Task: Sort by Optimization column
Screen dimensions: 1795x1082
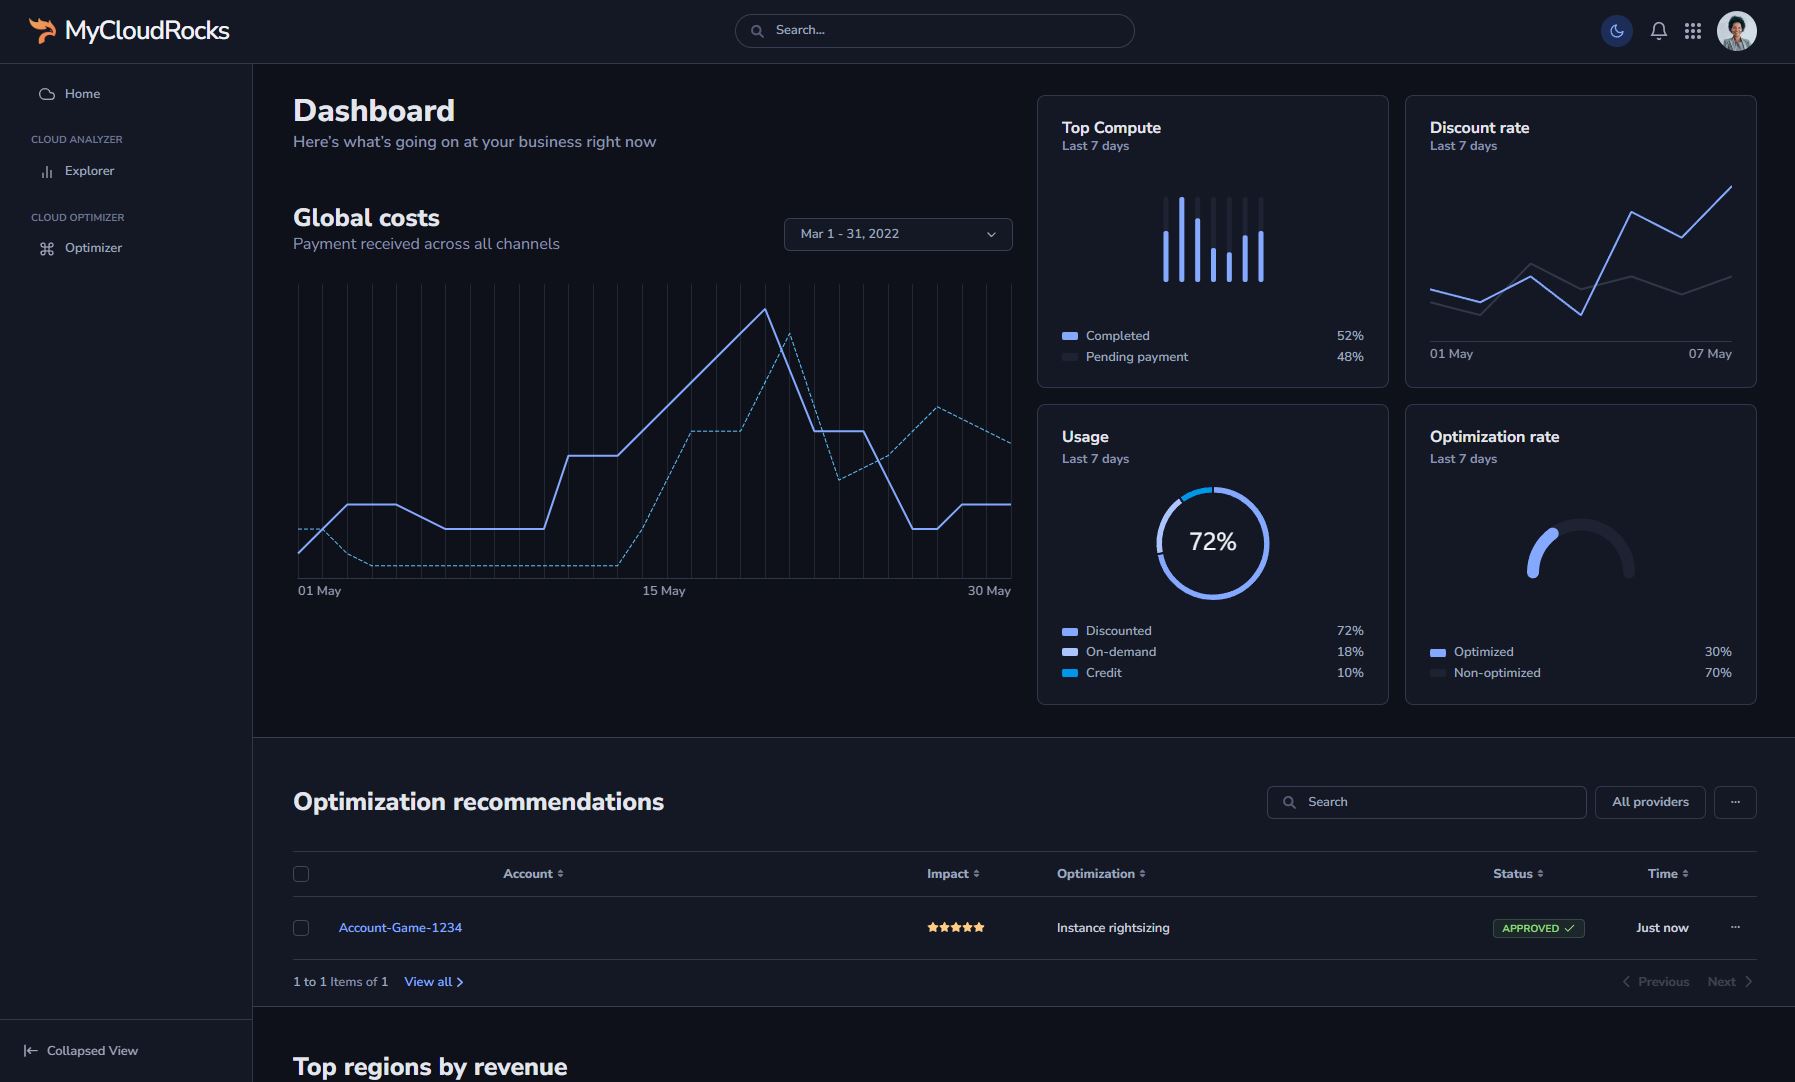Action: (1101, 874)
